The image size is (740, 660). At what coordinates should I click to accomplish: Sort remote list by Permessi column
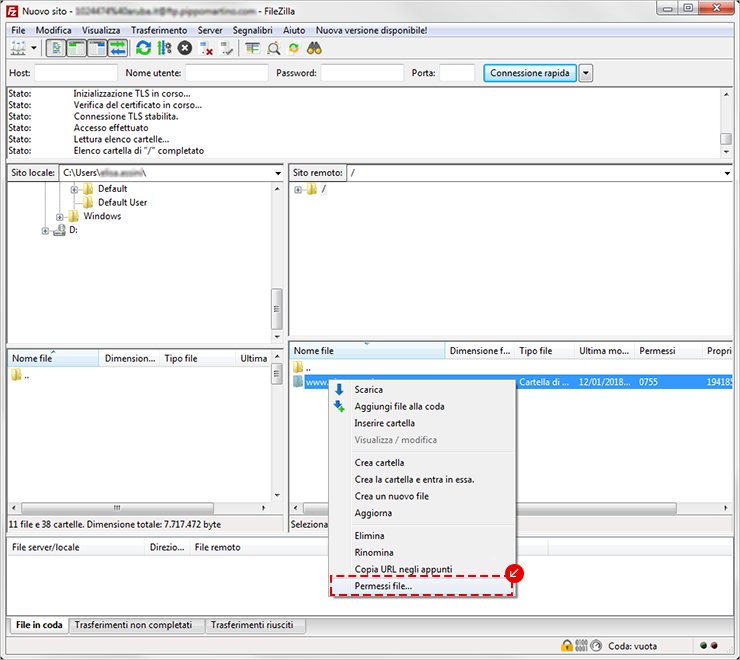coord(668,351)
